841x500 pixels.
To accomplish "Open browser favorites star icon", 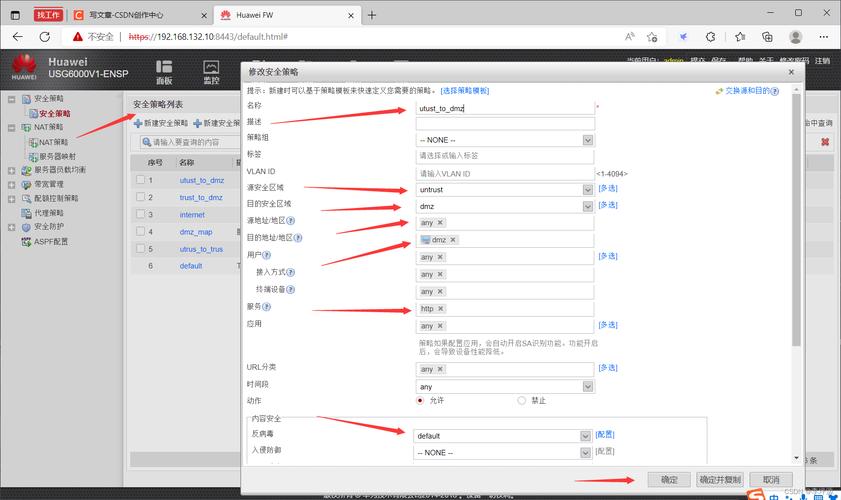I will pos(652,36).
